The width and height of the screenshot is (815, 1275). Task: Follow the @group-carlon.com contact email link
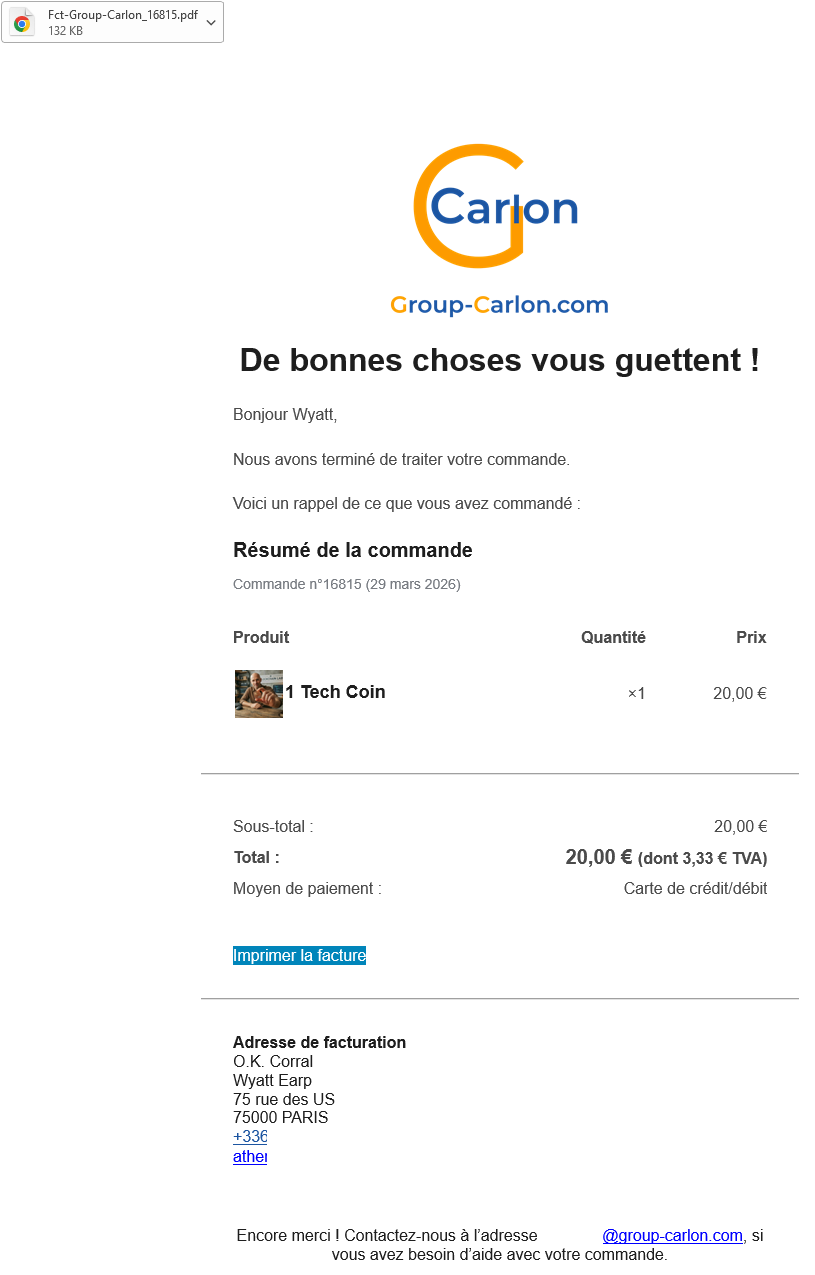[x=672, y=1236]
